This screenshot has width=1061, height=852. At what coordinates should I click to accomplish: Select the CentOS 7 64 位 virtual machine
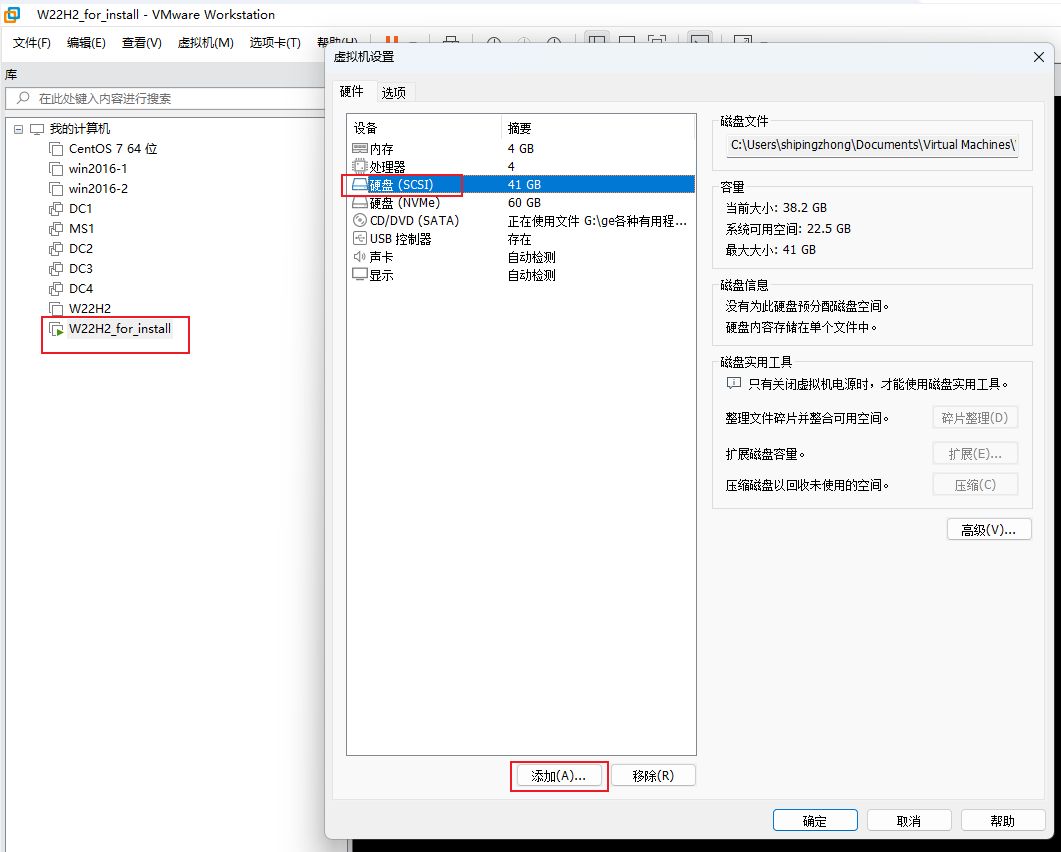pos(112,149)
